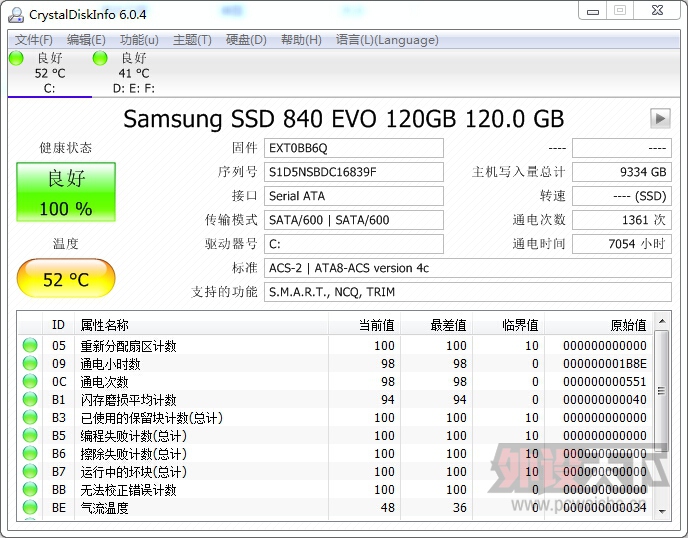Viewport: 688px width, 538px height.
Task: Select the 通电小时数 attribute row
Action: pos(335,363)
